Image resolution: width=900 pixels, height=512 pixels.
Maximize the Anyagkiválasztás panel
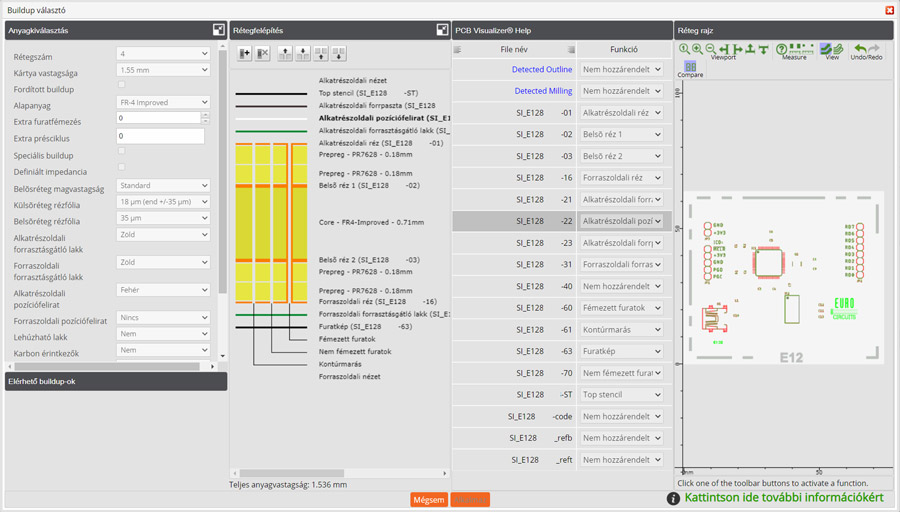coord(219,30)
